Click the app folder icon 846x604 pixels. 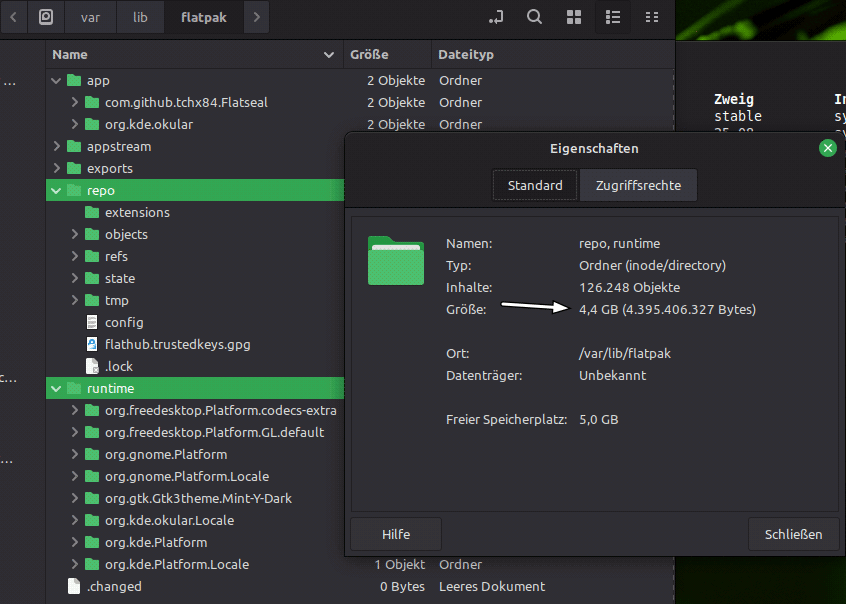(x=74, y=80)
